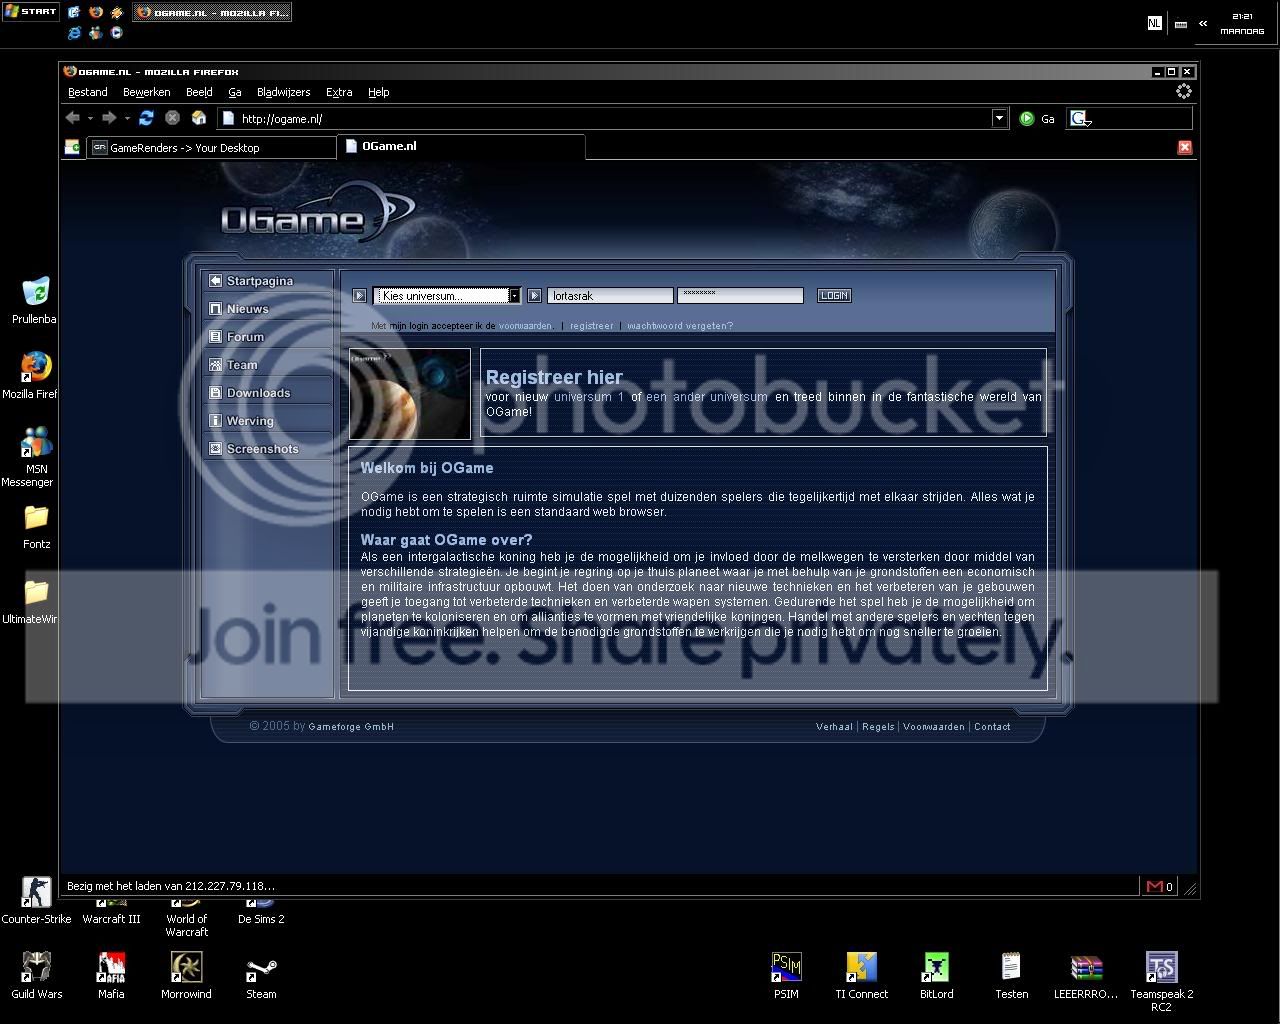Open the Mozilla Firefox desktop icon
Viewport: 1280px width, 1024px height.
(33, 376)
